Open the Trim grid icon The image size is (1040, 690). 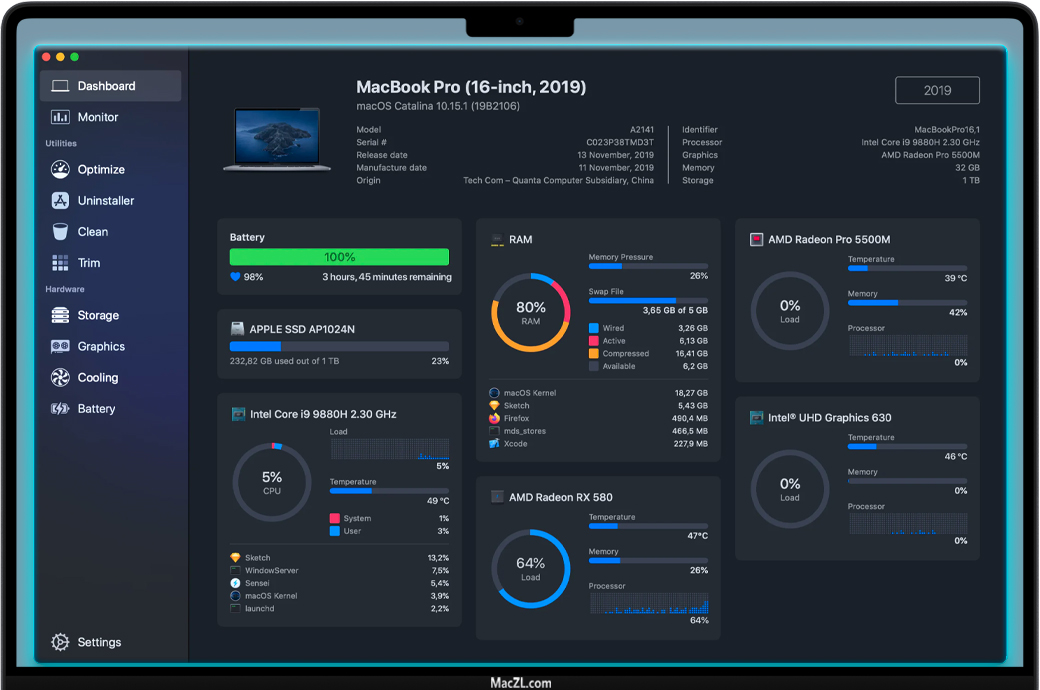coord(60,263)
